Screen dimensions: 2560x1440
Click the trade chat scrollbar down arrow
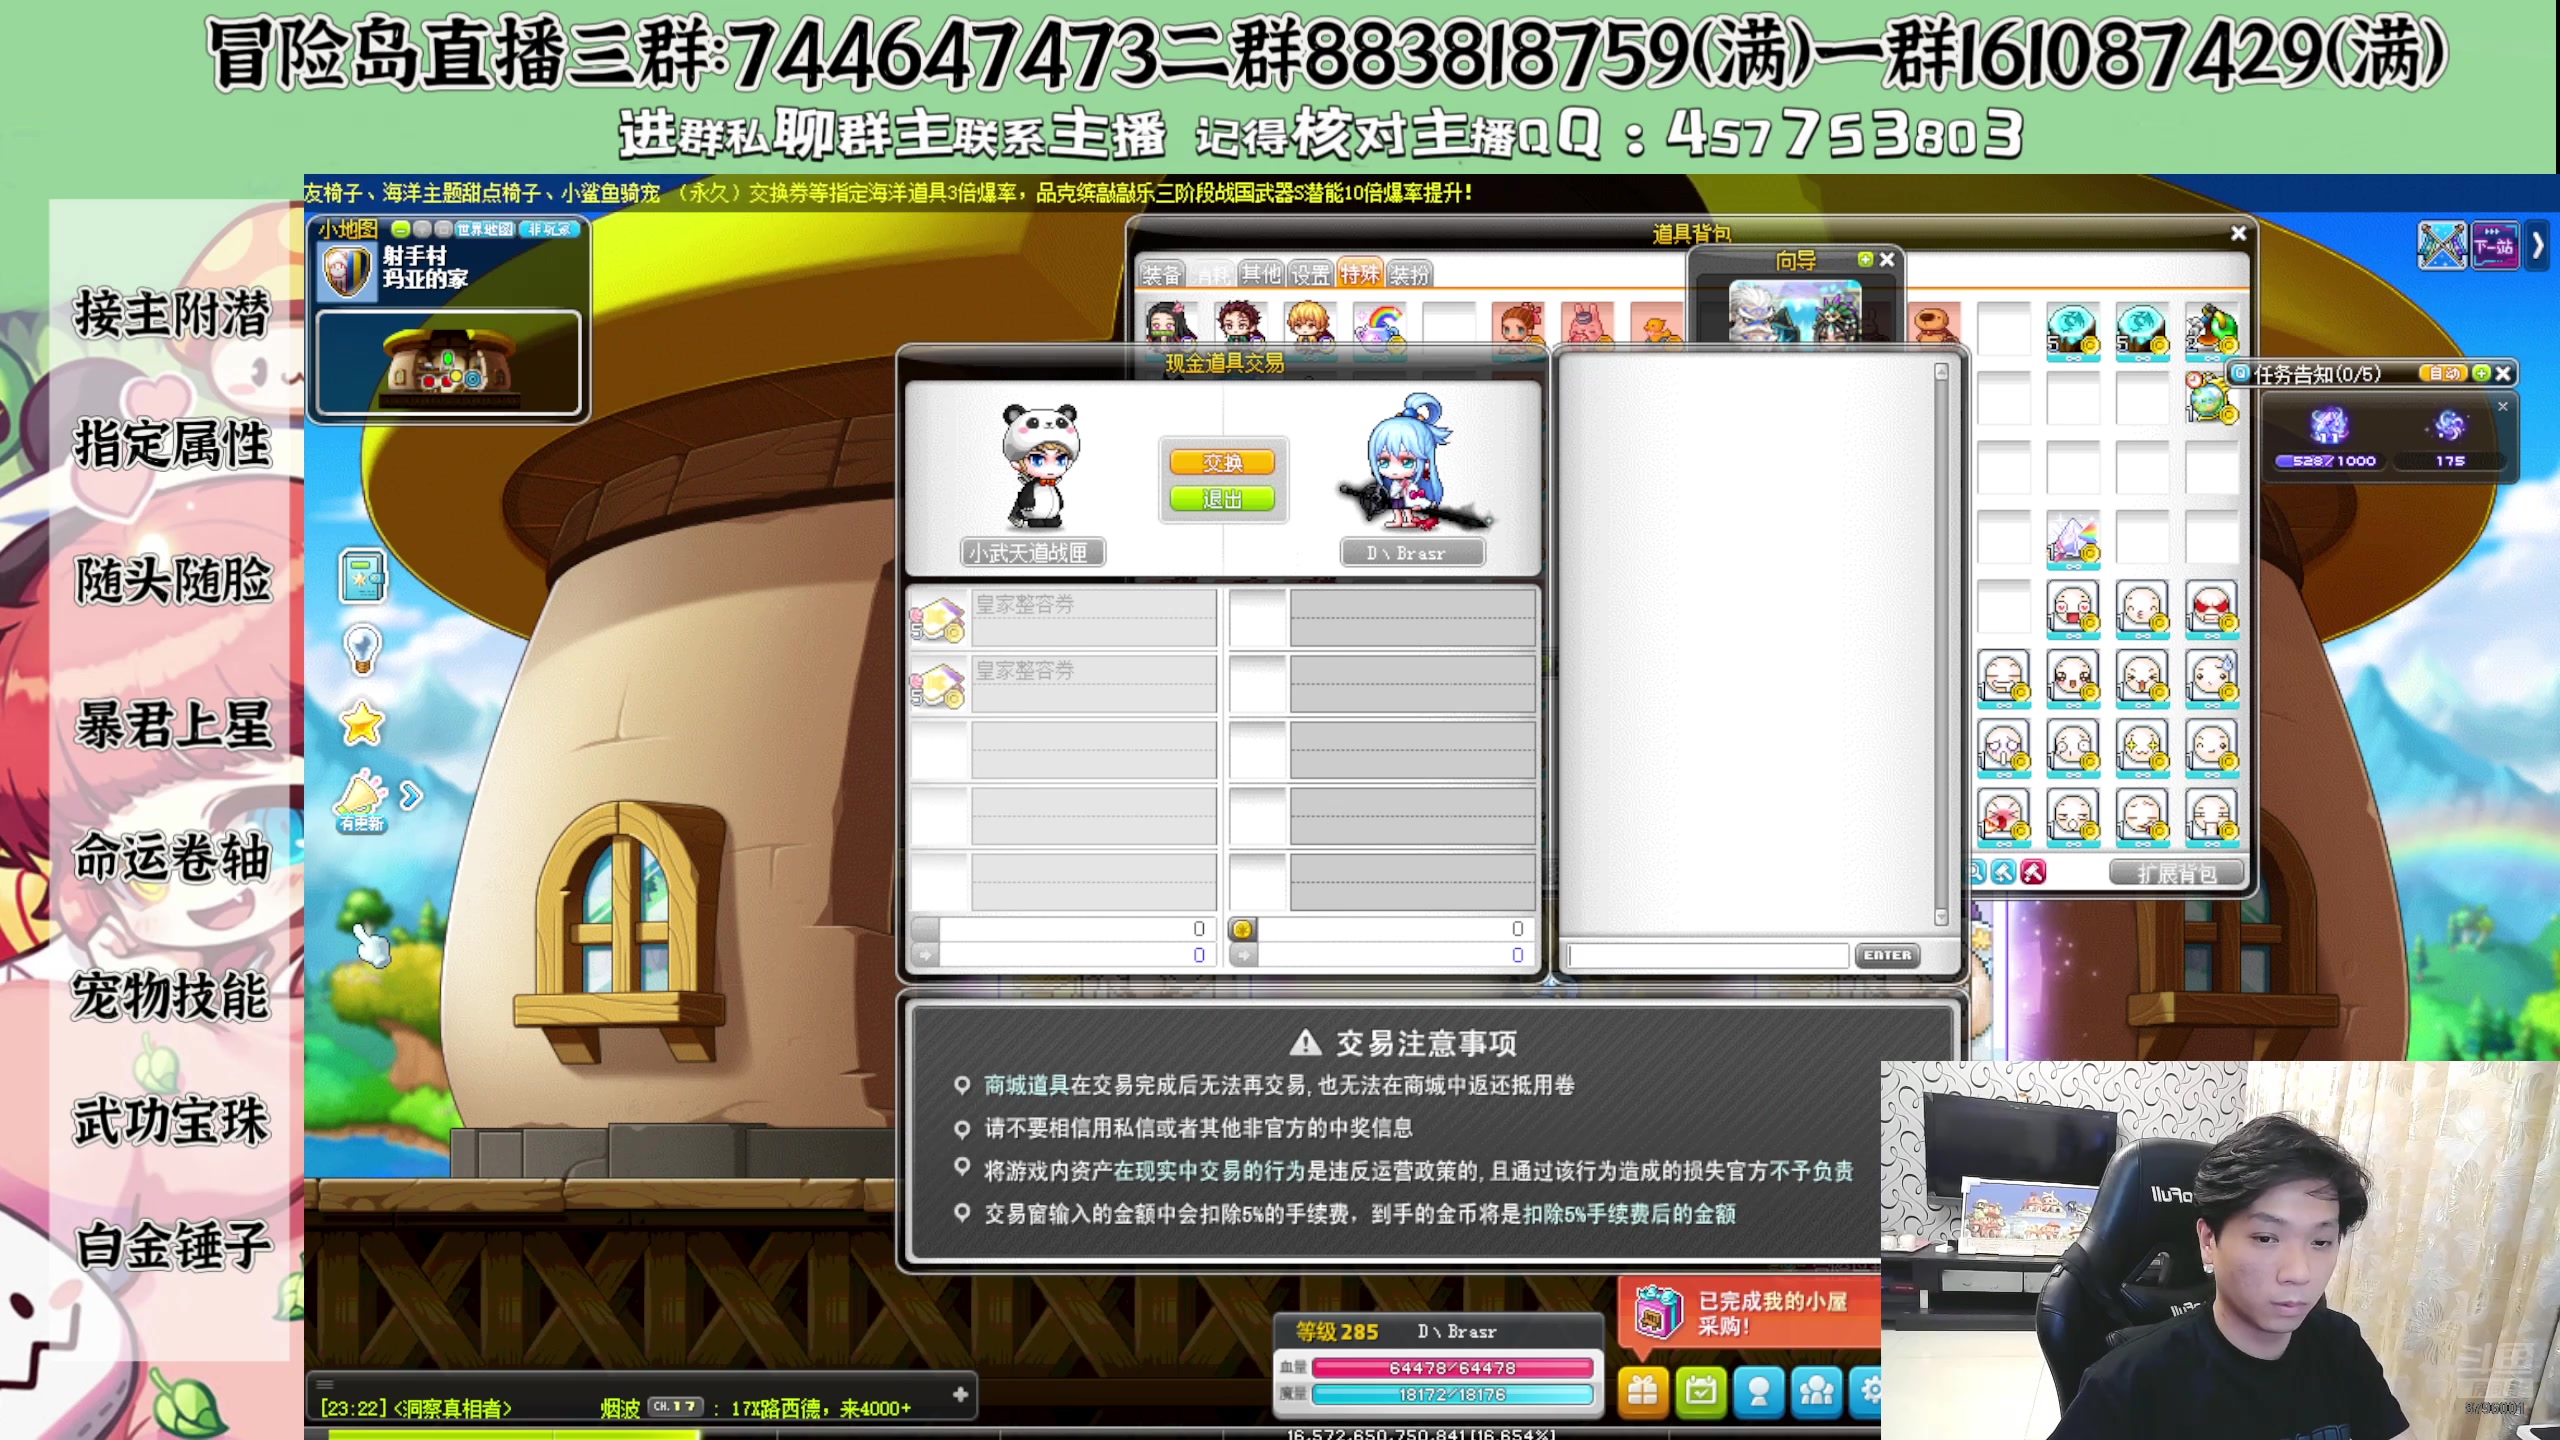coord(1941,916)
